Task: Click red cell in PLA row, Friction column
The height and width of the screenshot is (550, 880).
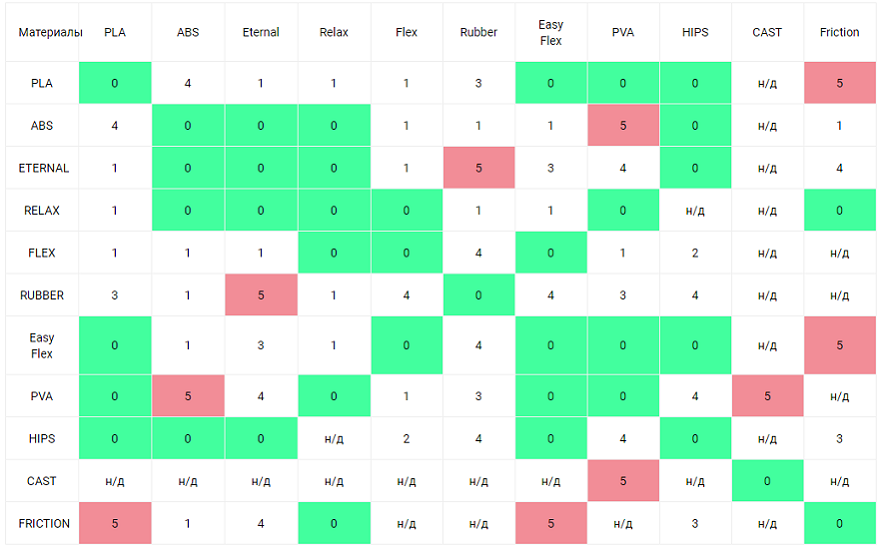Action: 839,83
